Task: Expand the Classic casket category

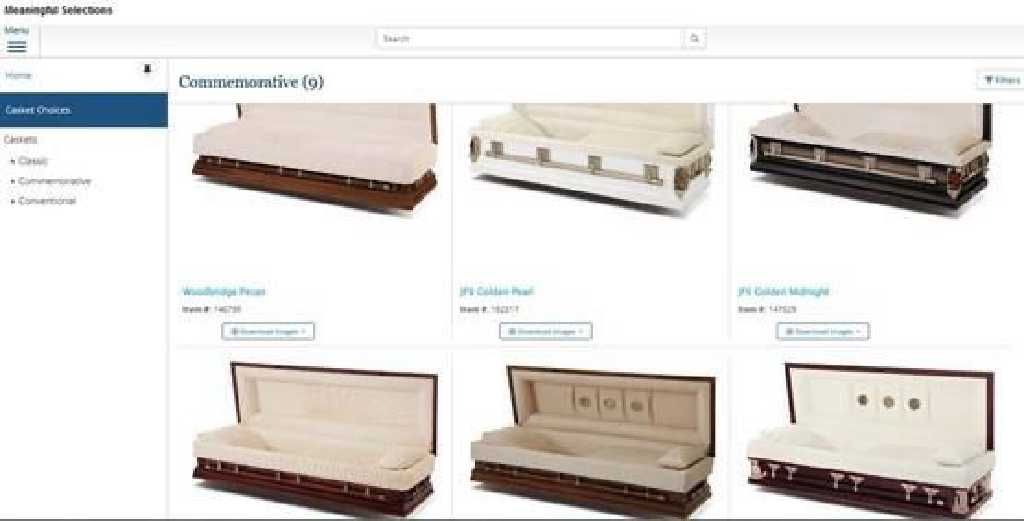Action: tap(33, 161)
